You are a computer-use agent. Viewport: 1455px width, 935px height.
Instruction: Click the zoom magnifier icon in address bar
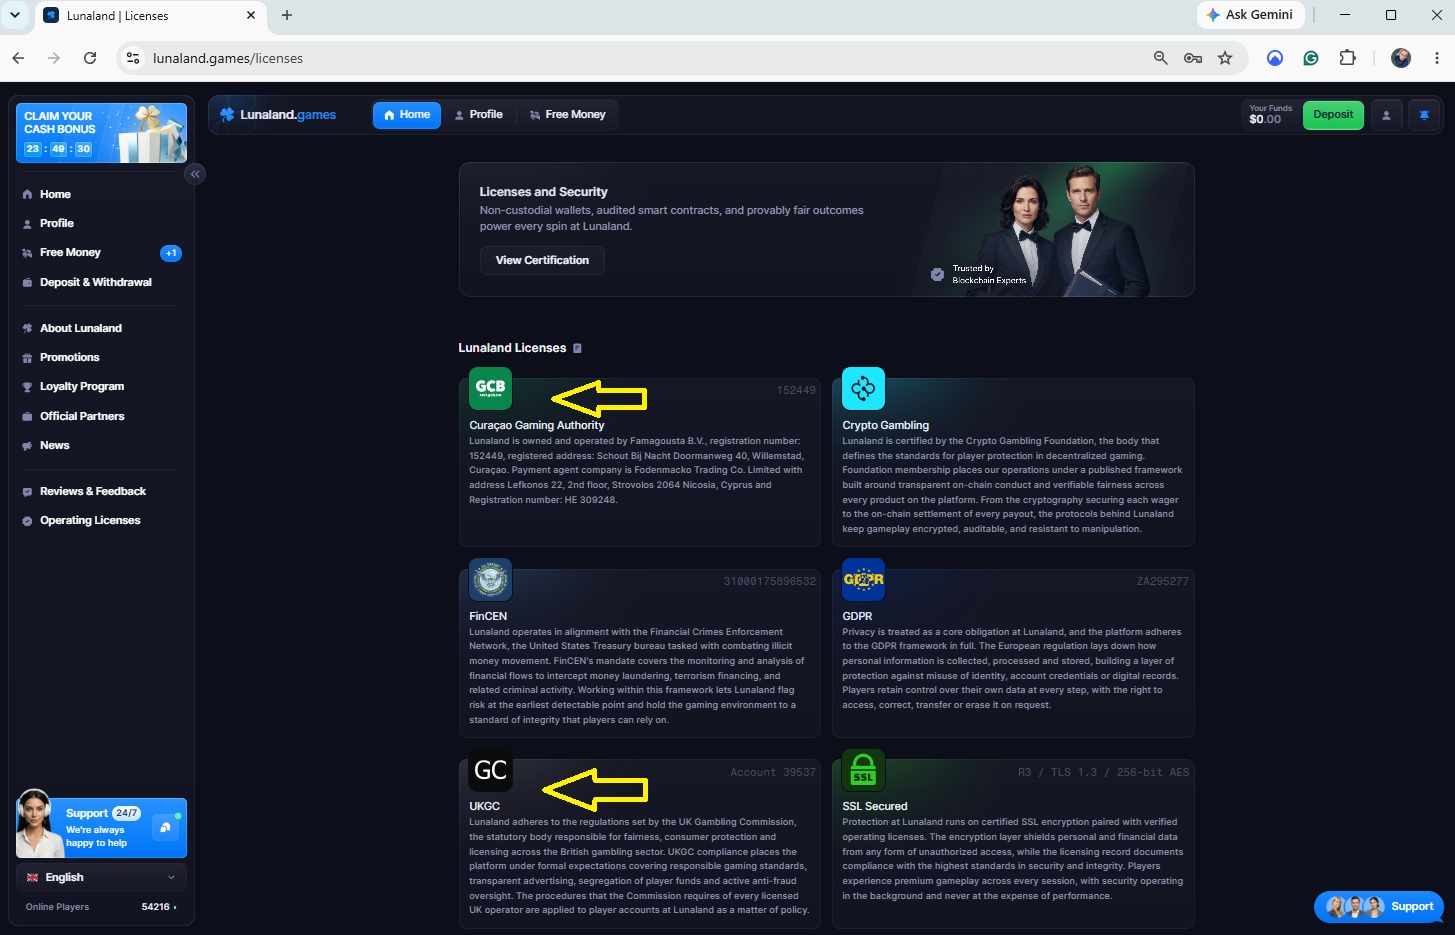[1161, 58]
